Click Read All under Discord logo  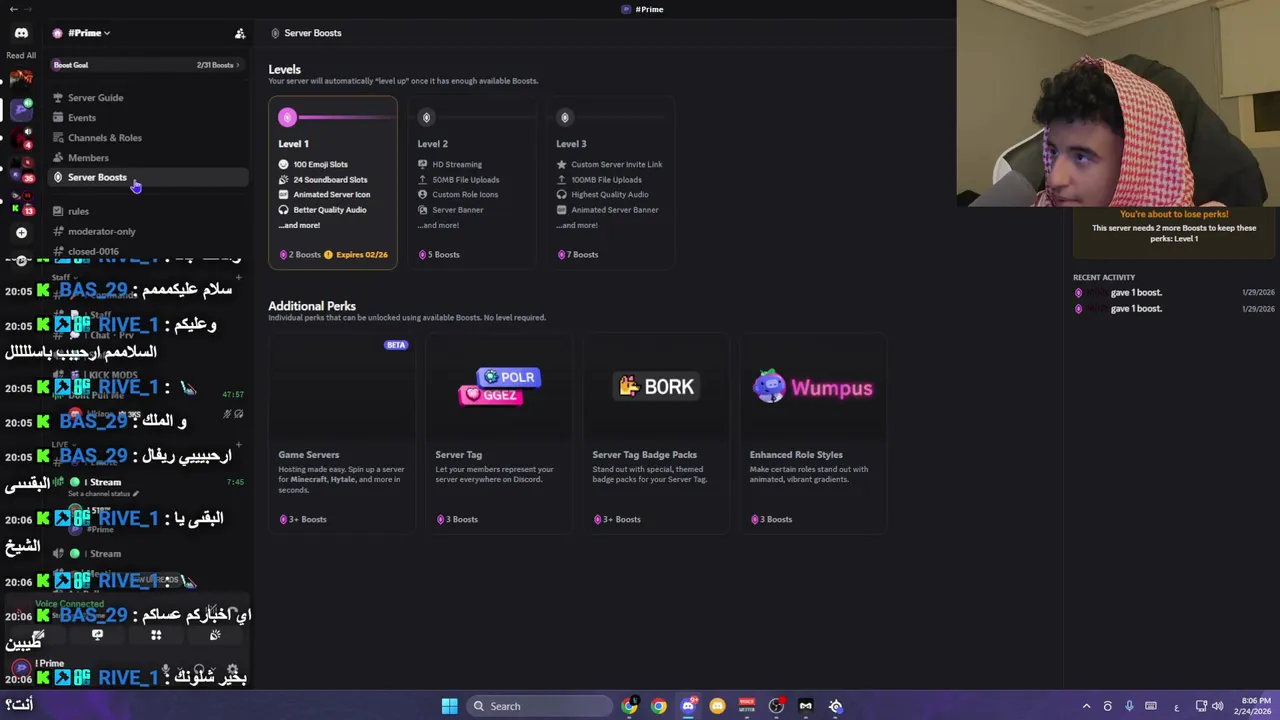[x=21, y=56]
